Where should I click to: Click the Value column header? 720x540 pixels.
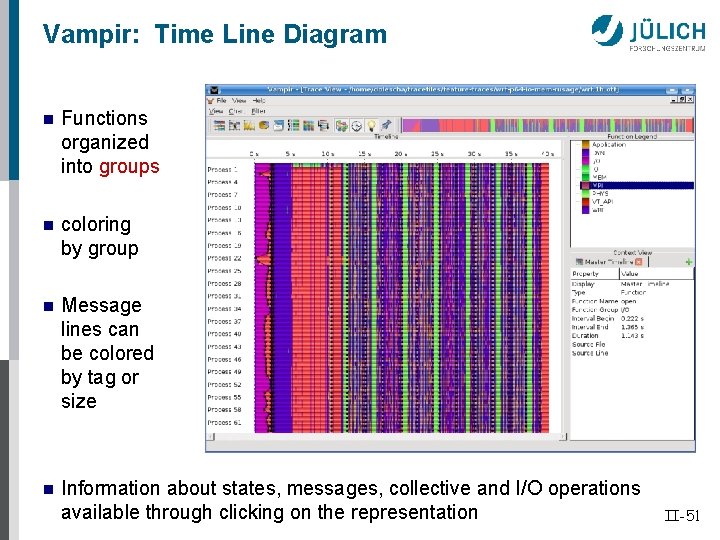point(656,274)
